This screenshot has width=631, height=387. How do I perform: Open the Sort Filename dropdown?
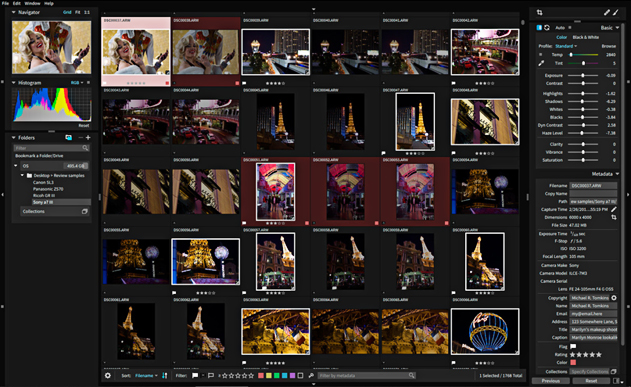146,375
